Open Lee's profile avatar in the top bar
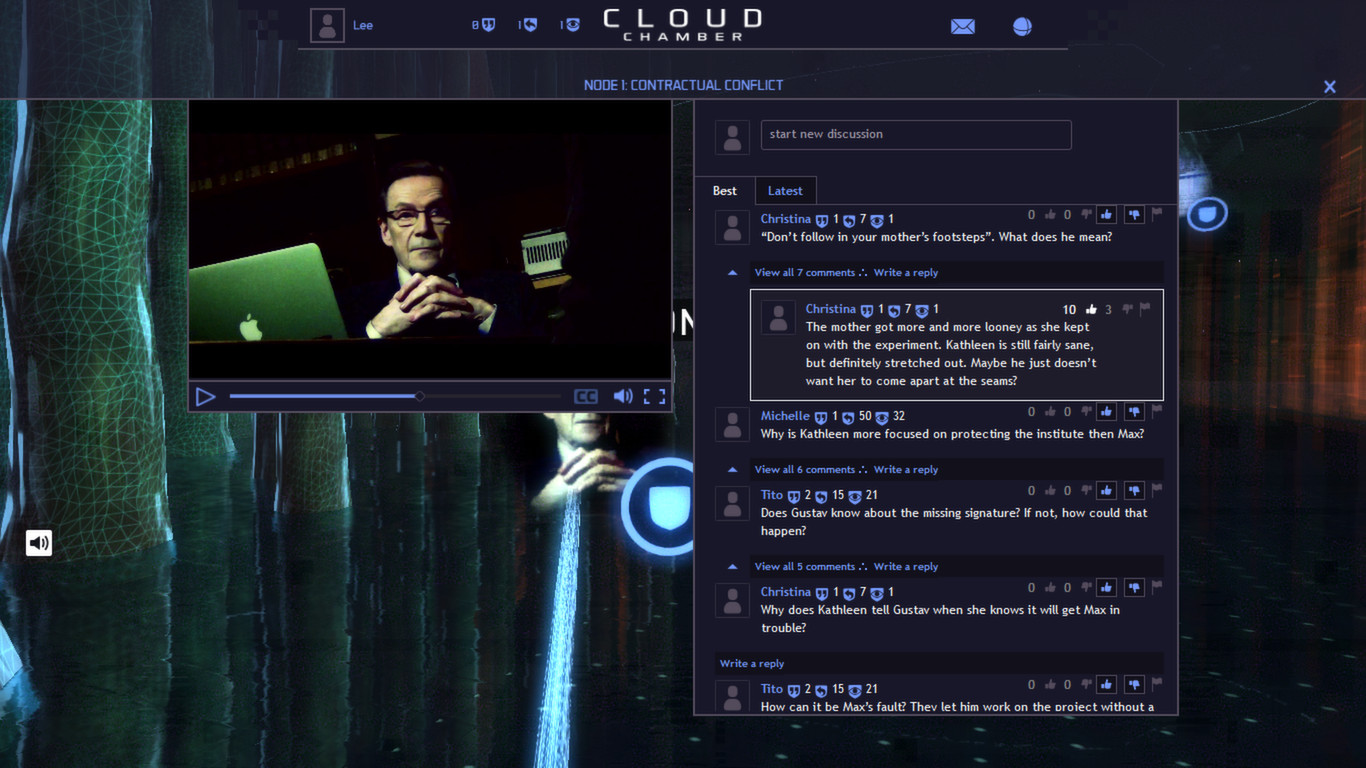The width and height of the screenshot is (1366, 768). coord(327,24)
